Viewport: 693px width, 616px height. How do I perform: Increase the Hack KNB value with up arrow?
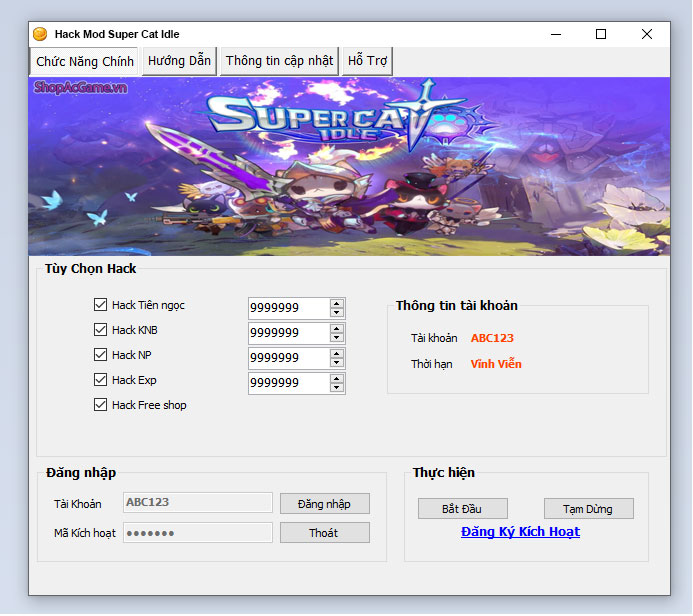[x=337, y=328]
